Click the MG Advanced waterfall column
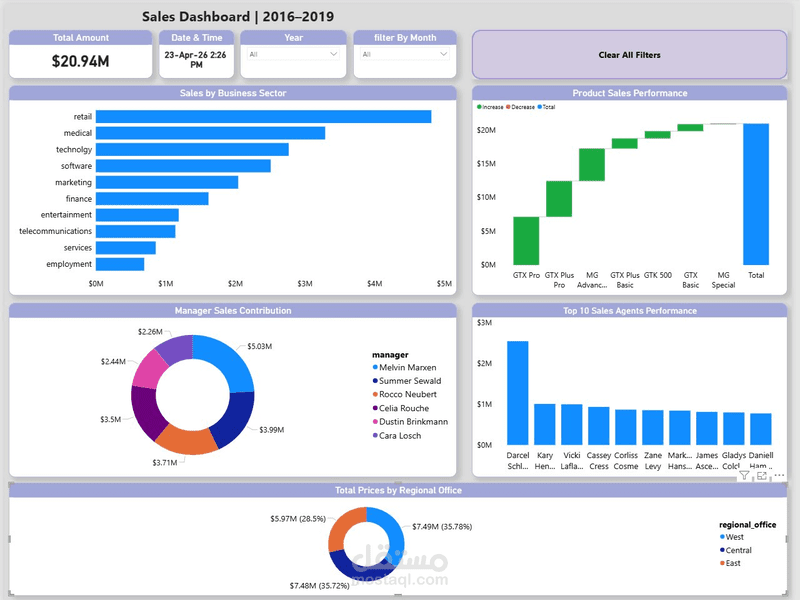 tap(592, 165)
